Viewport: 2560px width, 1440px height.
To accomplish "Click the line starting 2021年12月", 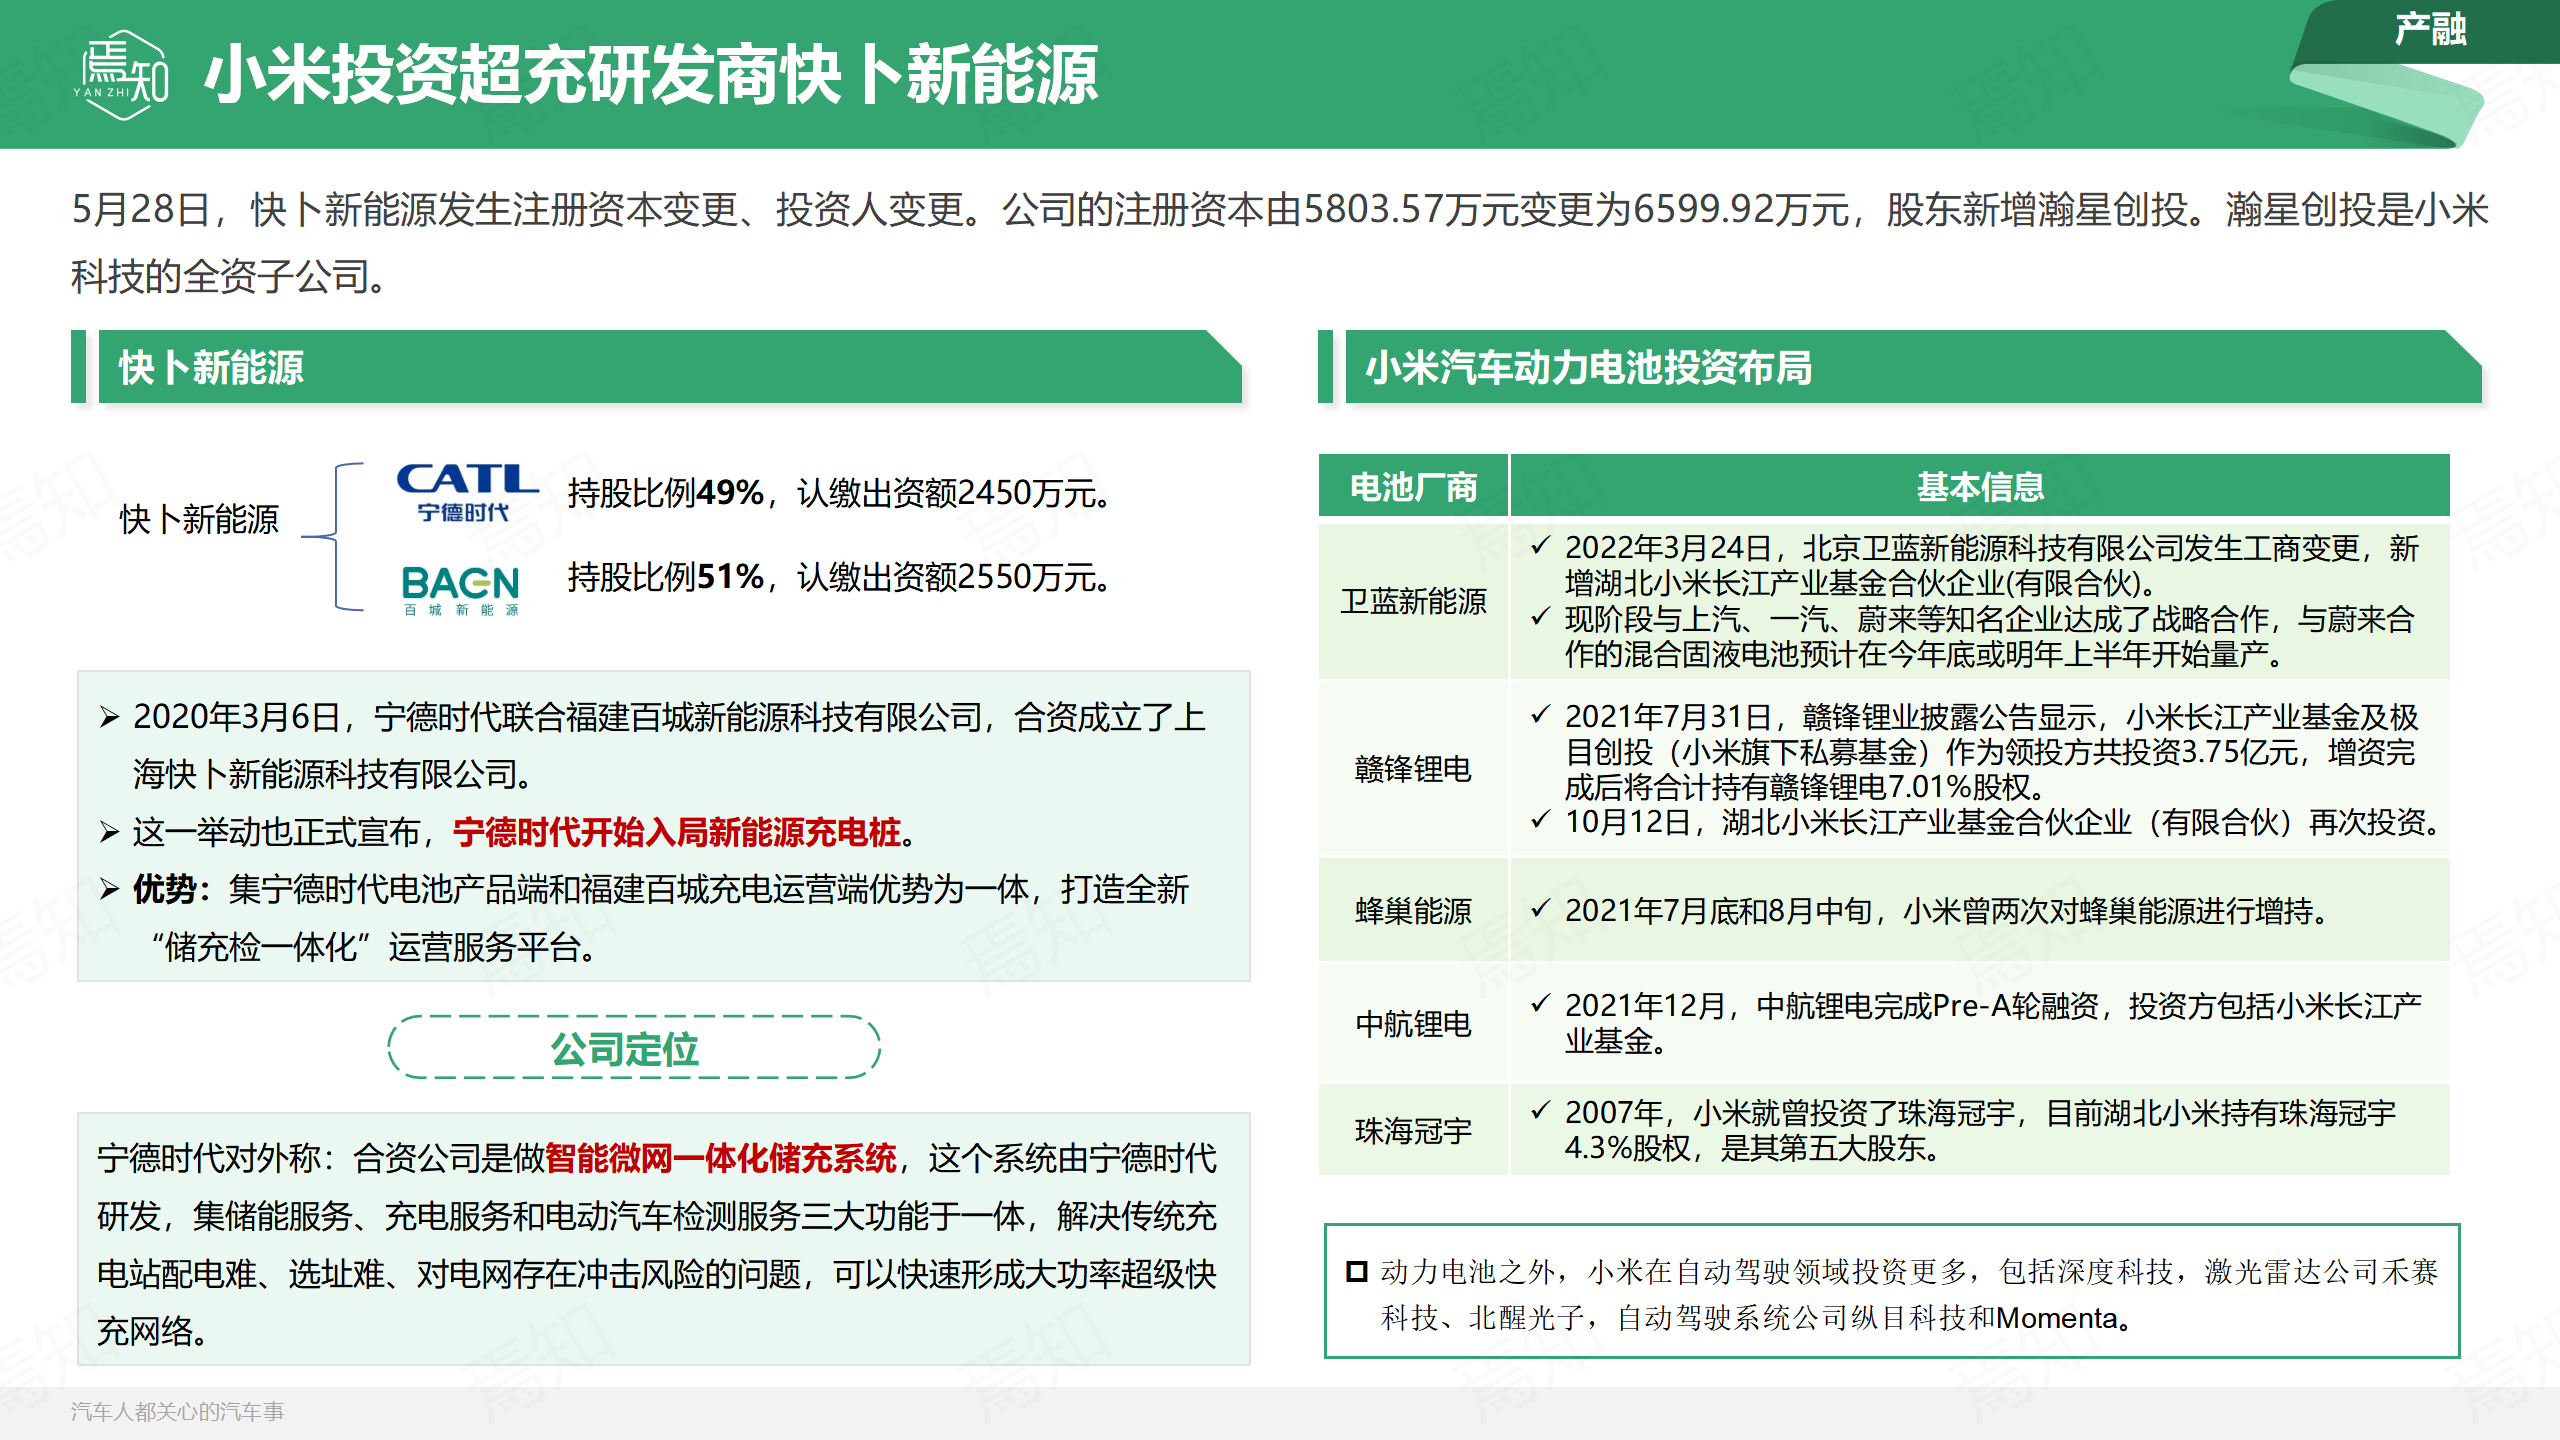I will pyautogui.click(x=1977, y=1023).
